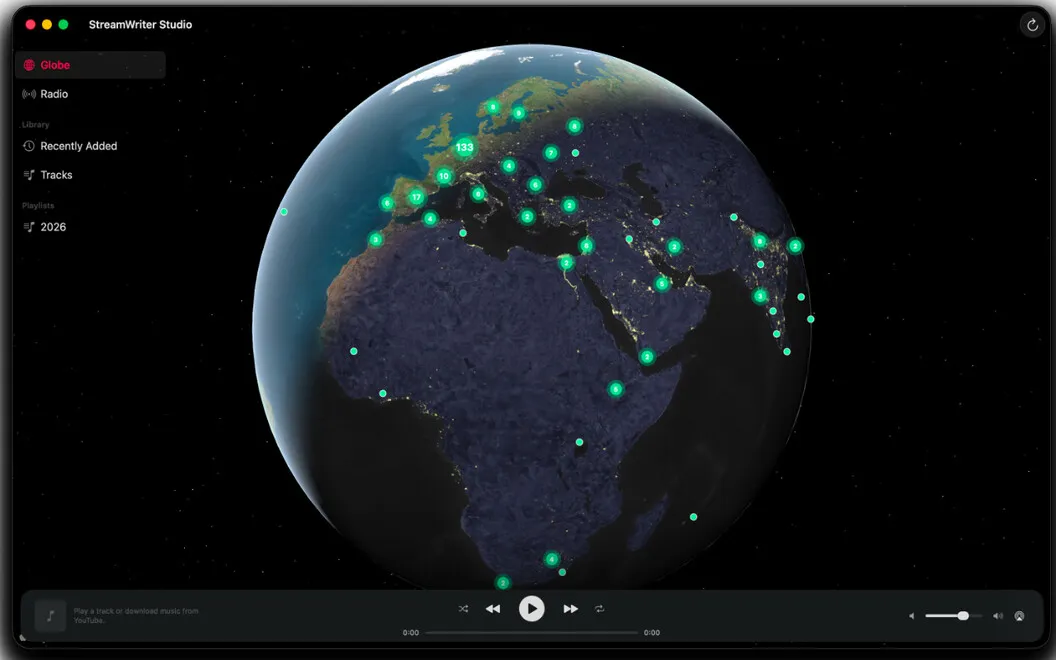Click the station dot in the Atlantic Ocean
This screenshot has width=1056, height=660.
coord(284,211)
